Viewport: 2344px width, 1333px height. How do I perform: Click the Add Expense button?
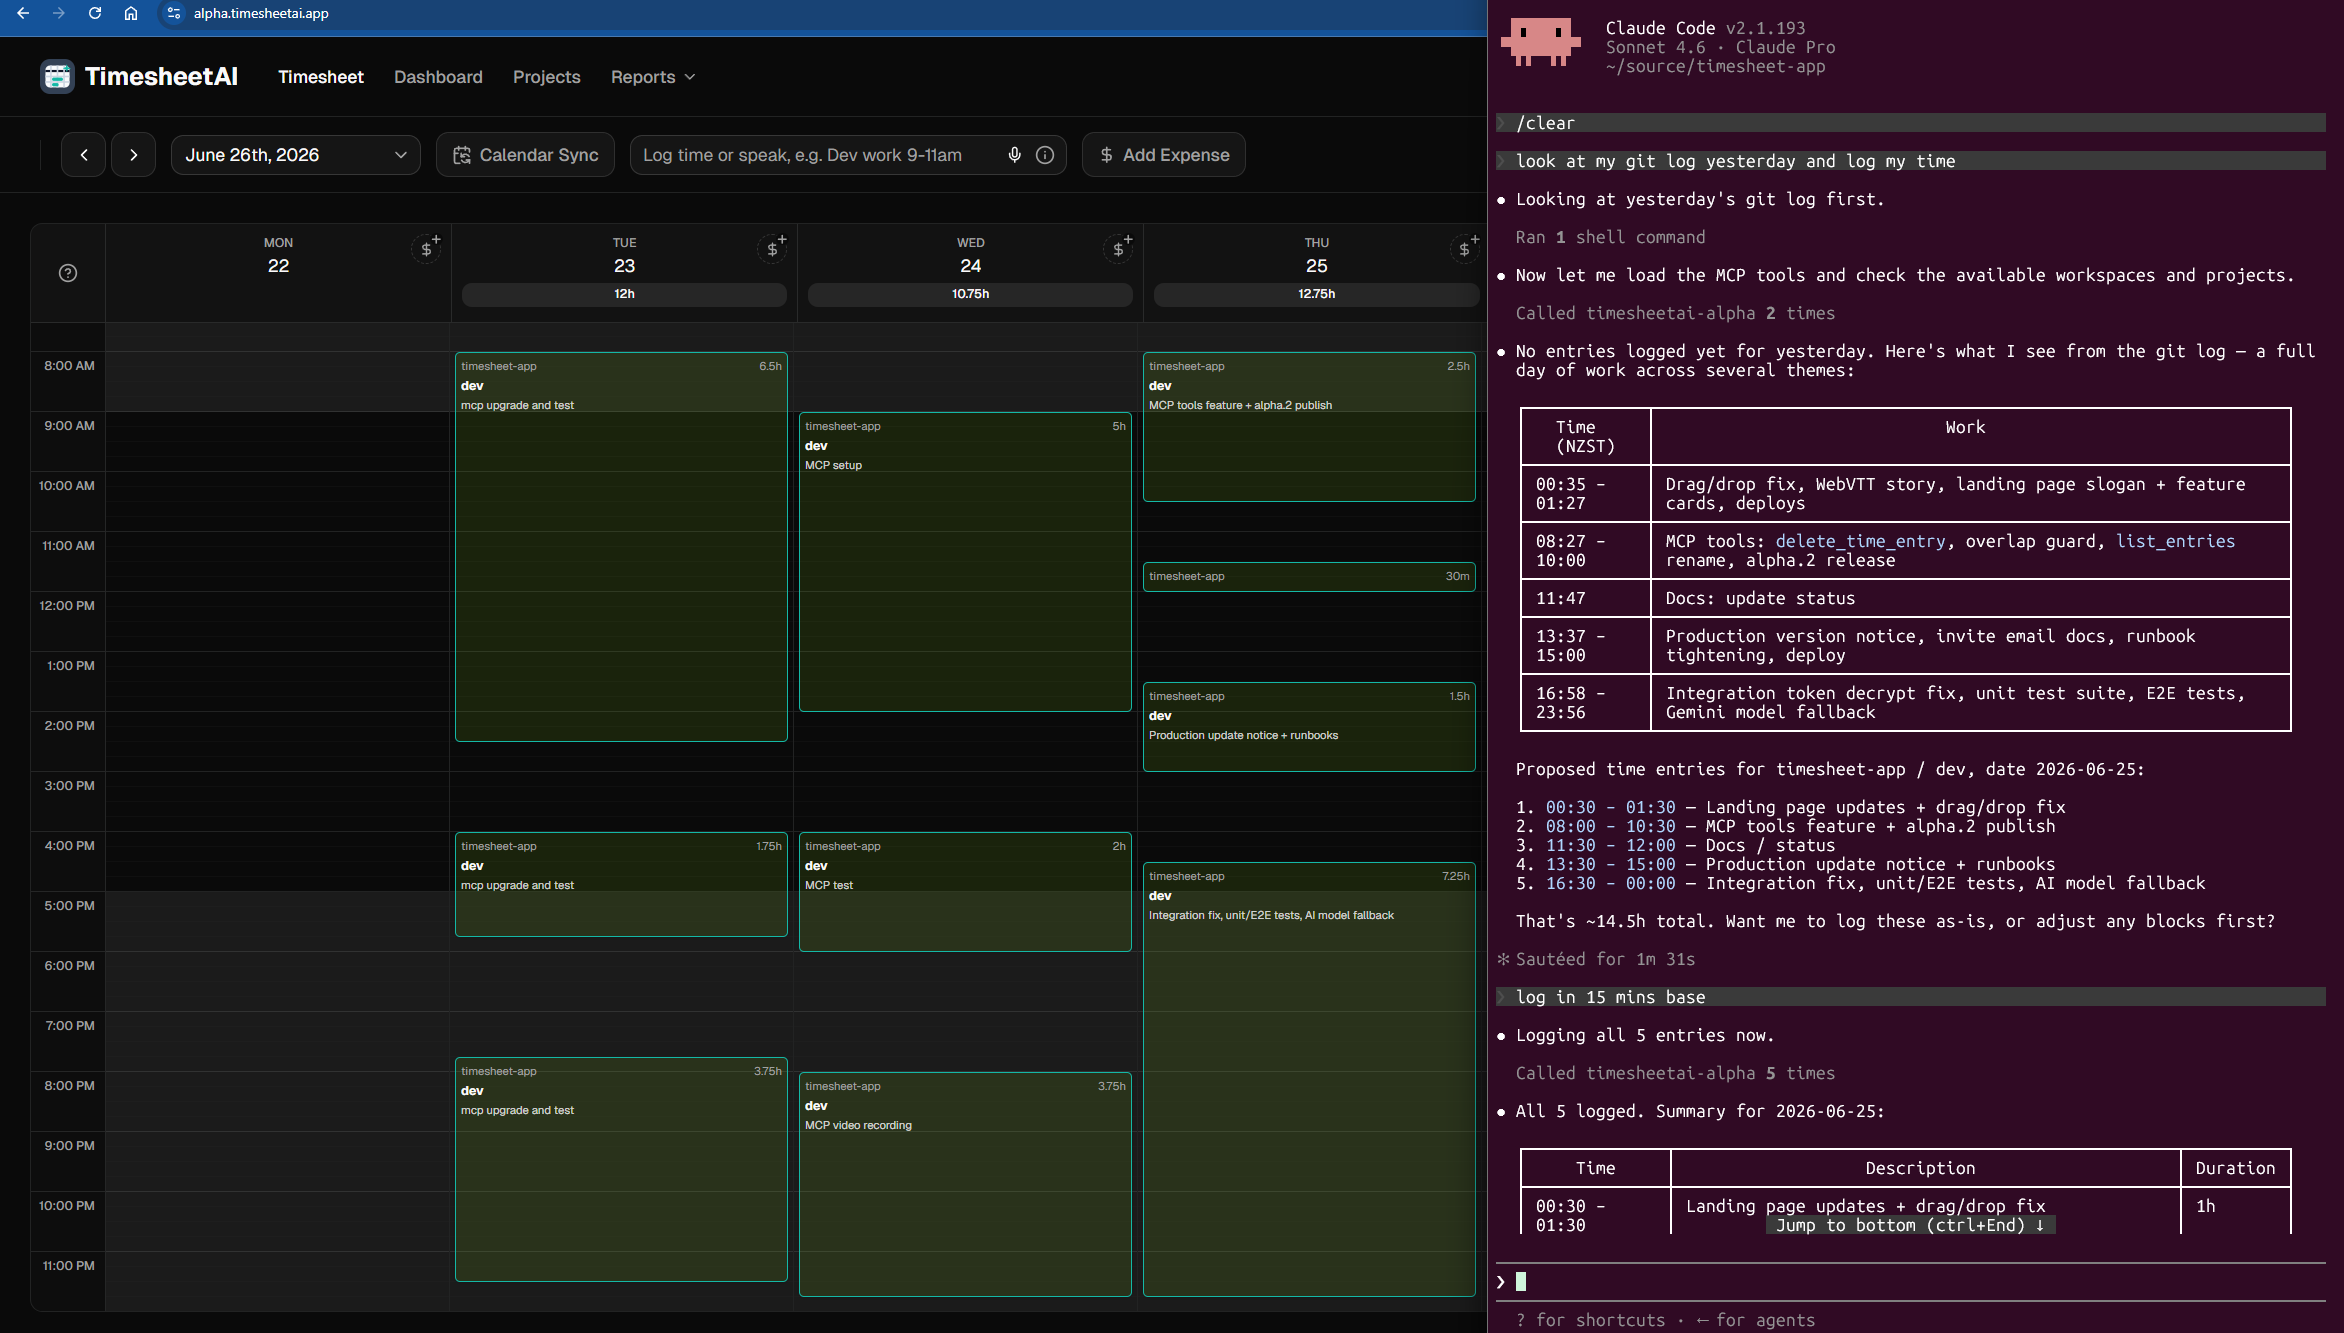[1164, 155]
